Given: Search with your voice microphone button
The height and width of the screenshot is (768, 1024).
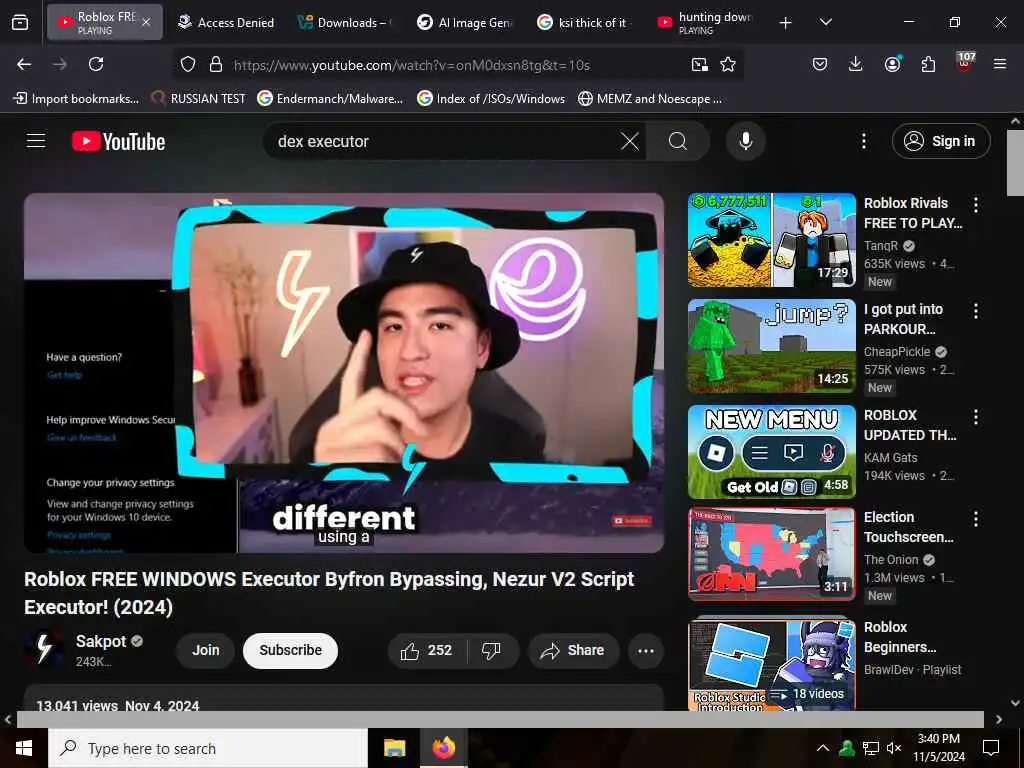Looking at the screenshot, I should 745,141.
